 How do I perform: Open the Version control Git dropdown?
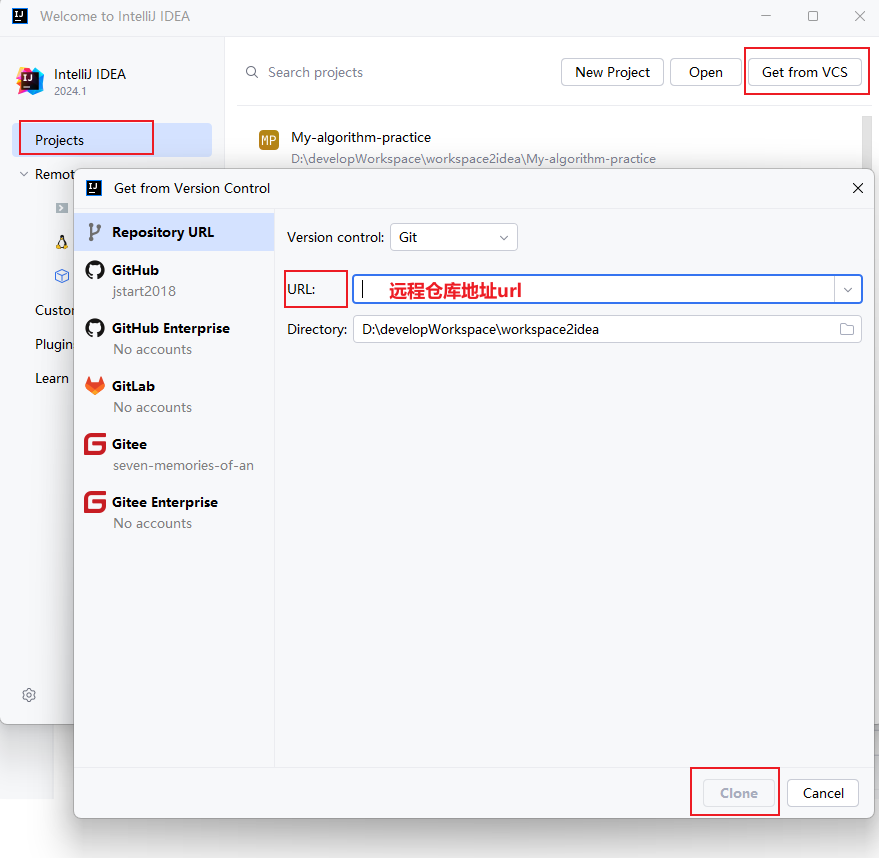[454, 237]
